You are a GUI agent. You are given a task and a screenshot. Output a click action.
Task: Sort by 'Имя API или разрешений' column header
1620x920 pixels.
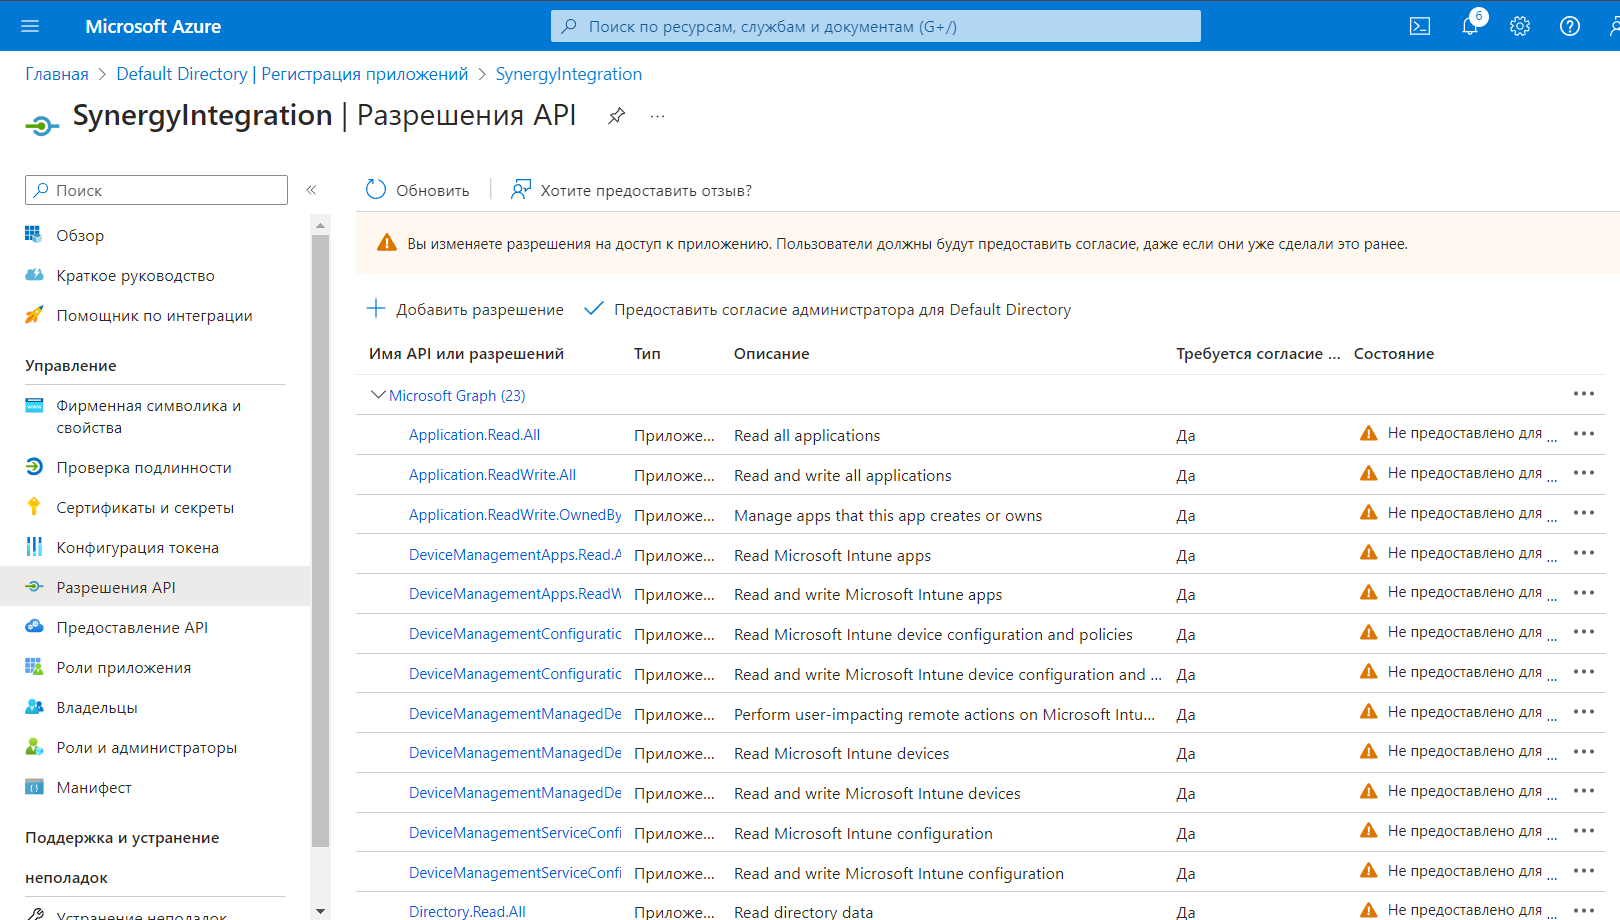pos(466,353)
